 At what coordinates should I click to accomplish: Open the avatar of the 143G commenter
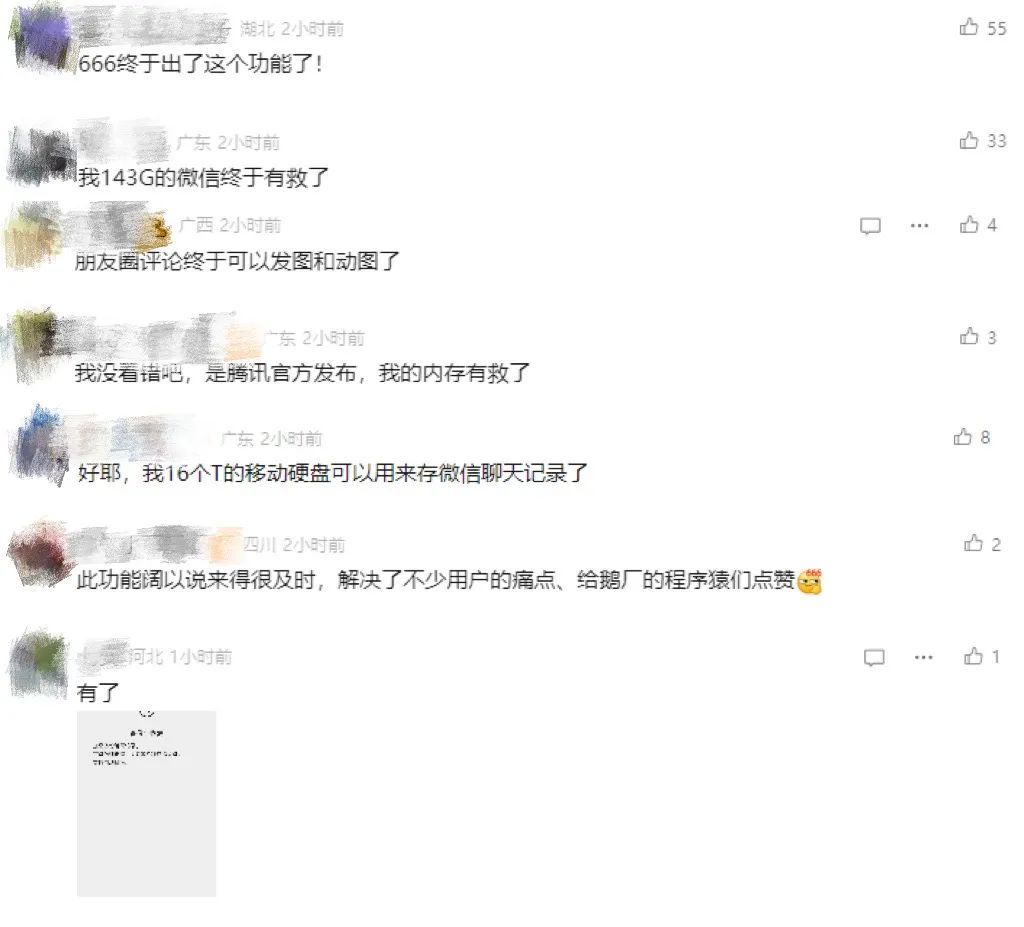coord(39,157)
